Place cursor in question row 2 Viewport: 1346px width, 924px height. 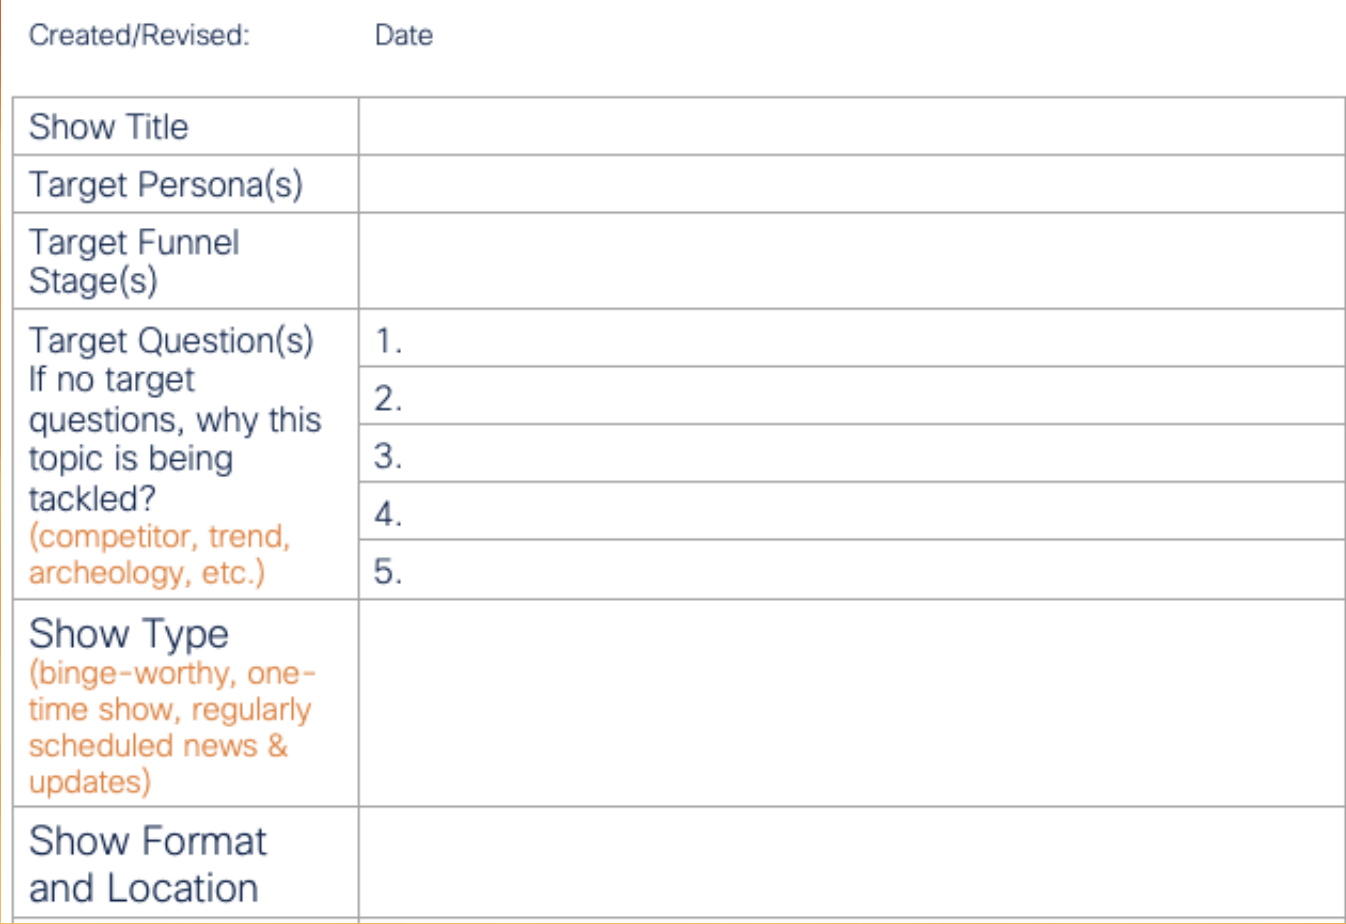[850, 396]
